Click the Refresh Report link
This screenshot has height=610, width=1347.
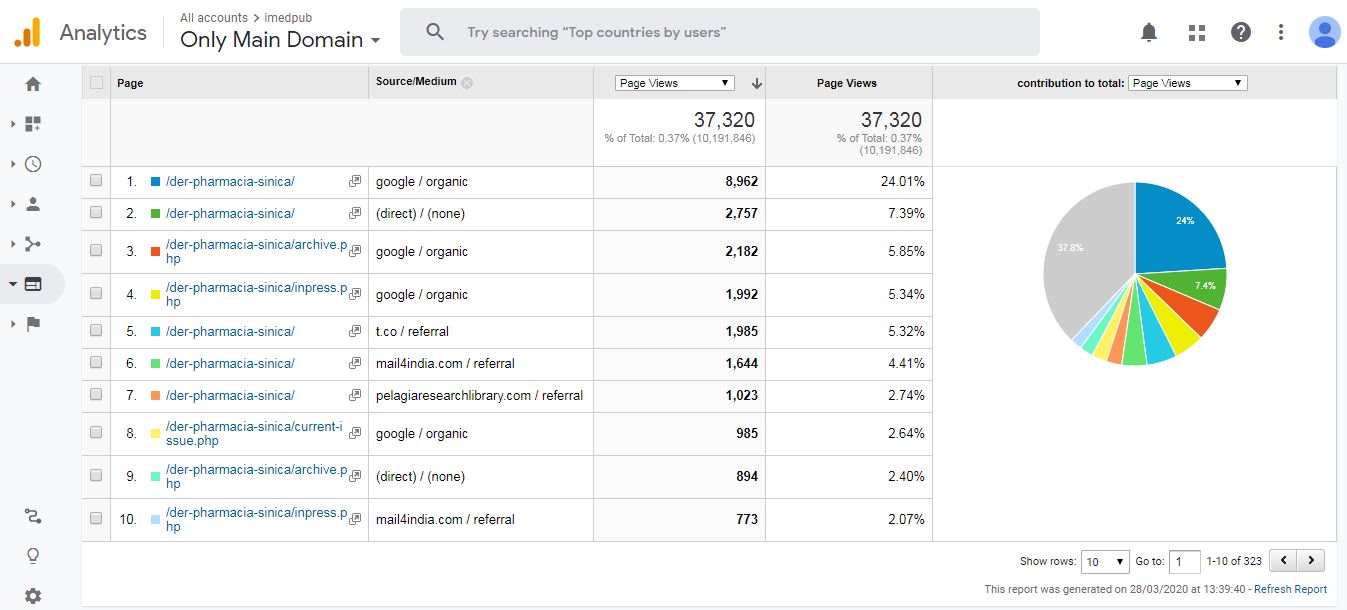[1290, 589]
